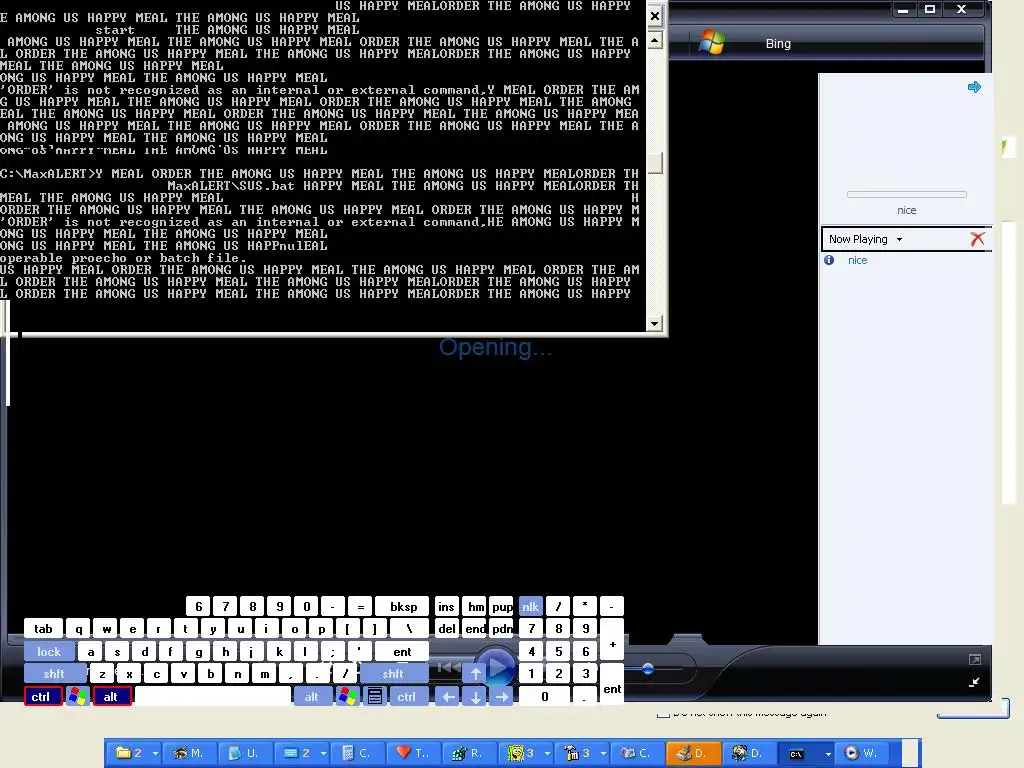Open the red heart 'T..' taskbar item

tap(413, 753)
